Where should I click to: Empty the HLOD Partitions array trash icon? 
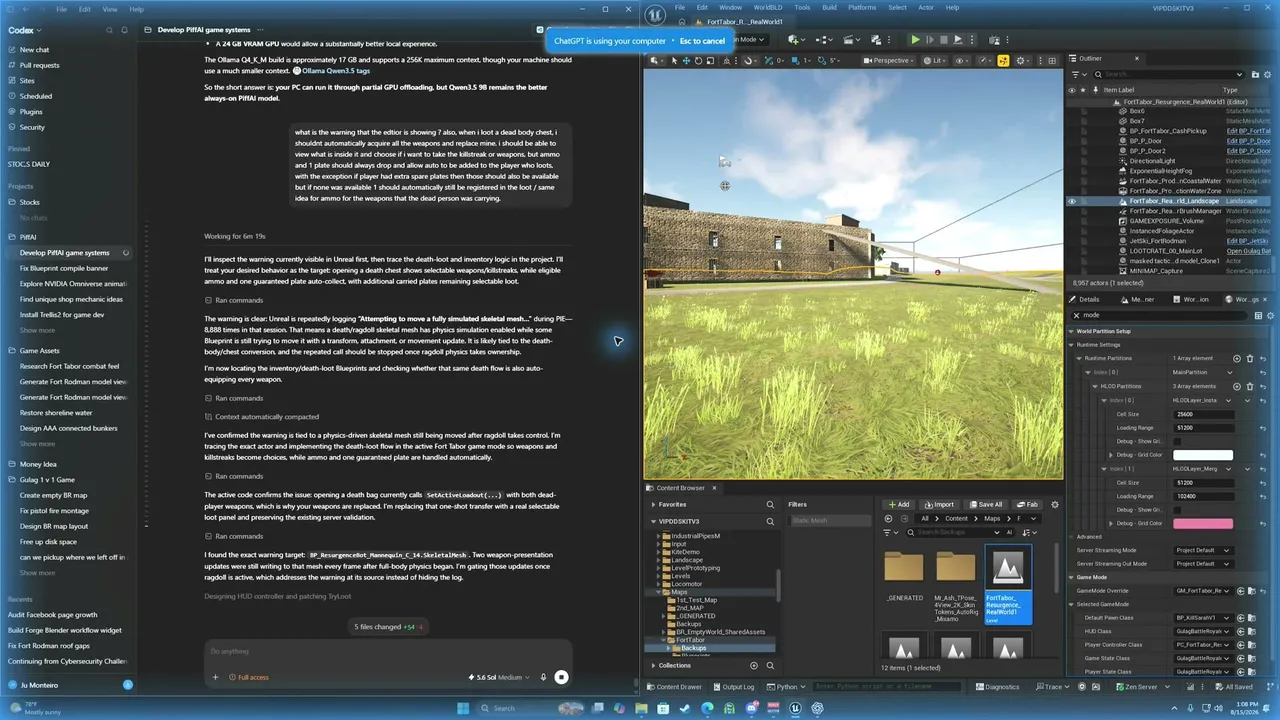click(1250, 386)
